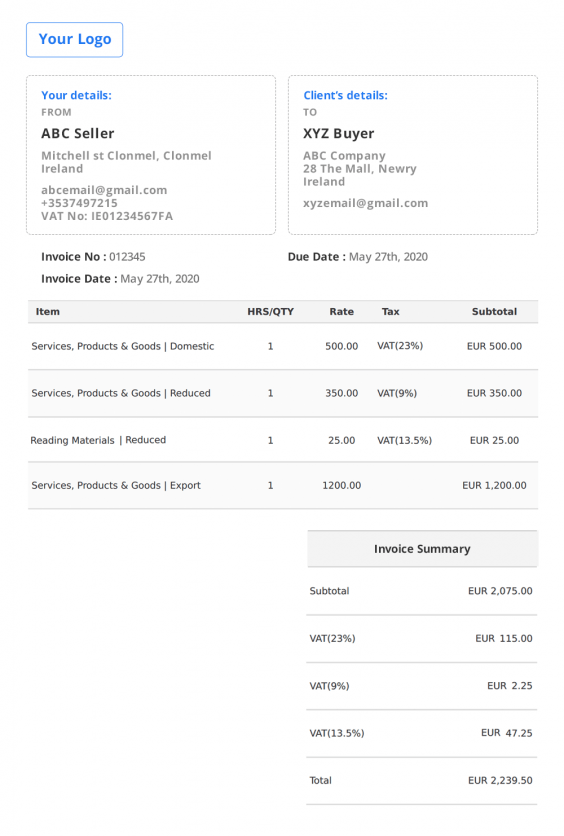
Task: Click the VAT(23%) tax cell in first row
Action: point(400,346)
